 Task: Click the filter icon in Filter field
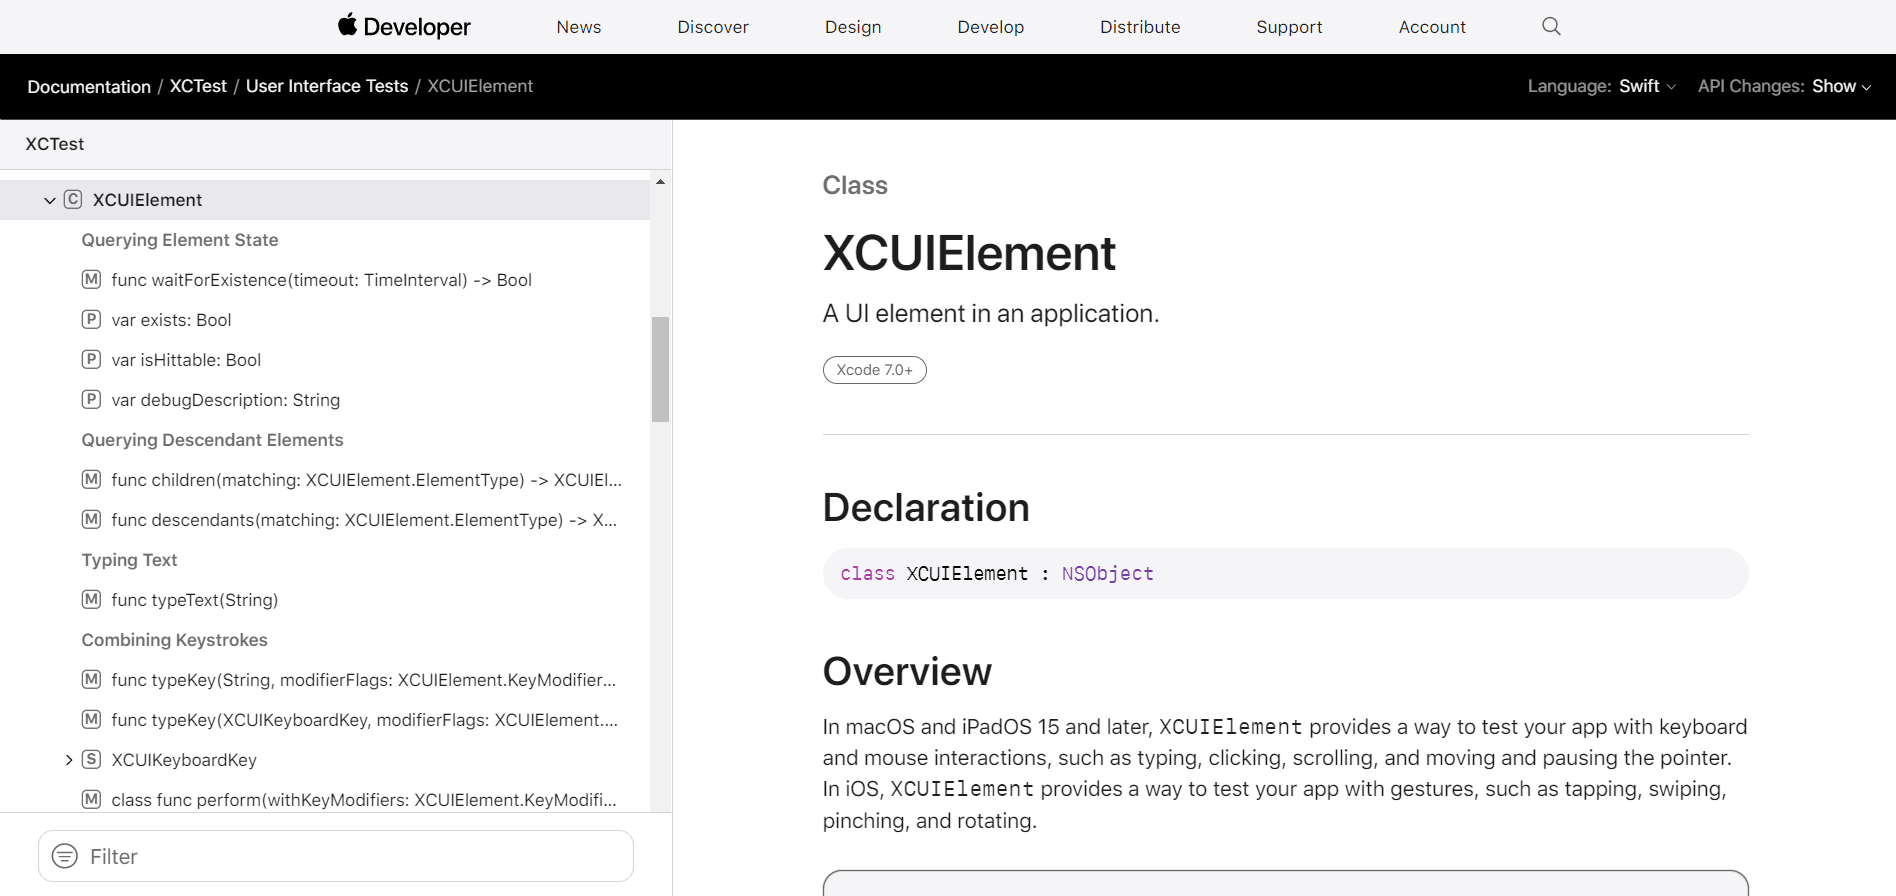click(x=65, y=856)
